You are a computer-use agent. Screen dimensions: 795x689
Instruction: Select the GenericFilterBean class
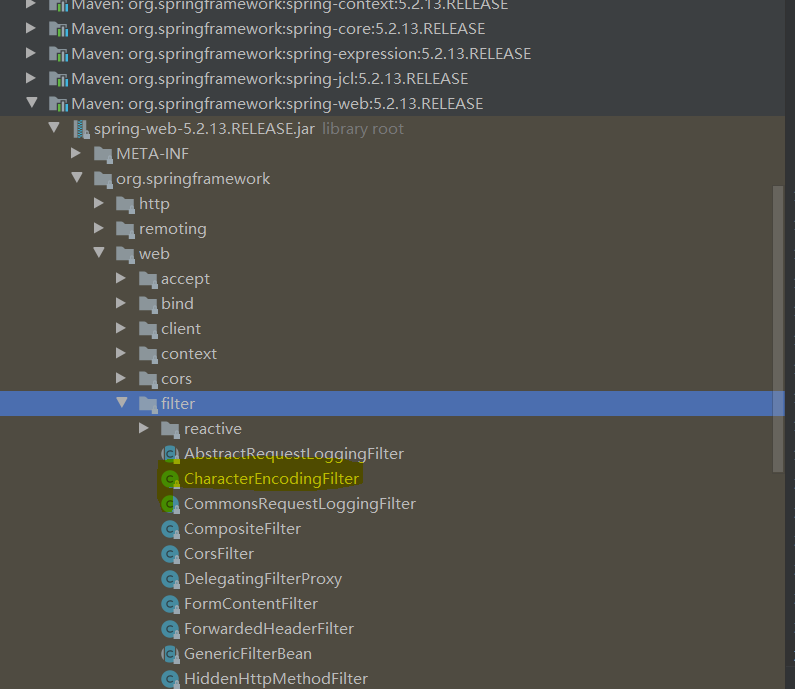click(248, 654)
